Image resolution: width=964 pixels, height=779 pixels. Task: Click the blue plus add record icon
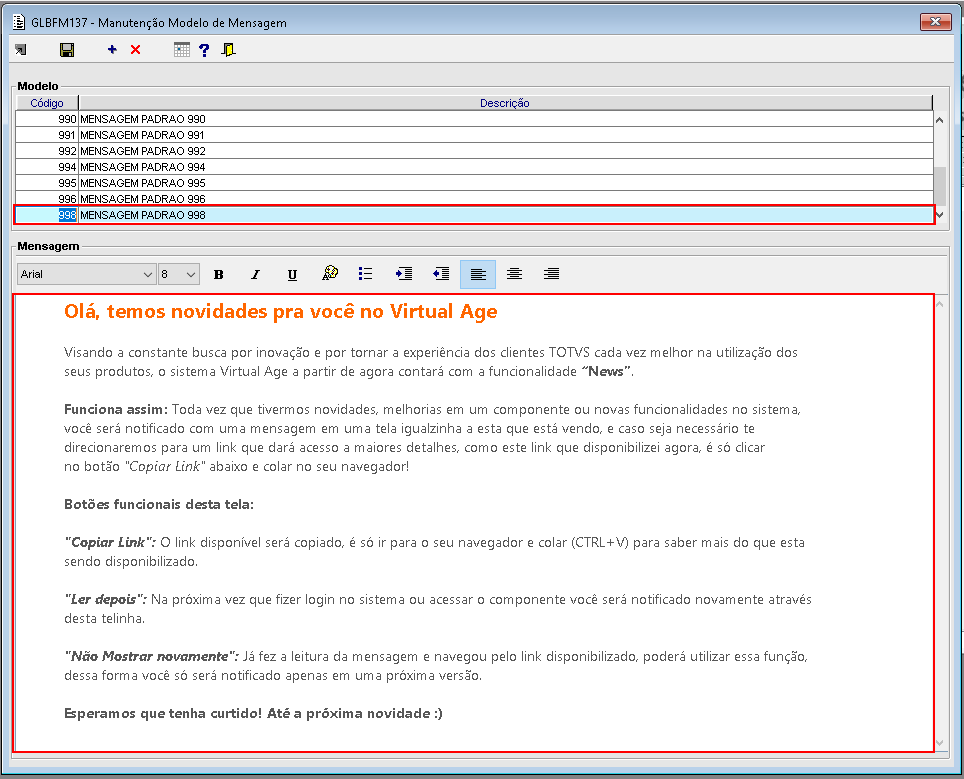pos(112,50)
